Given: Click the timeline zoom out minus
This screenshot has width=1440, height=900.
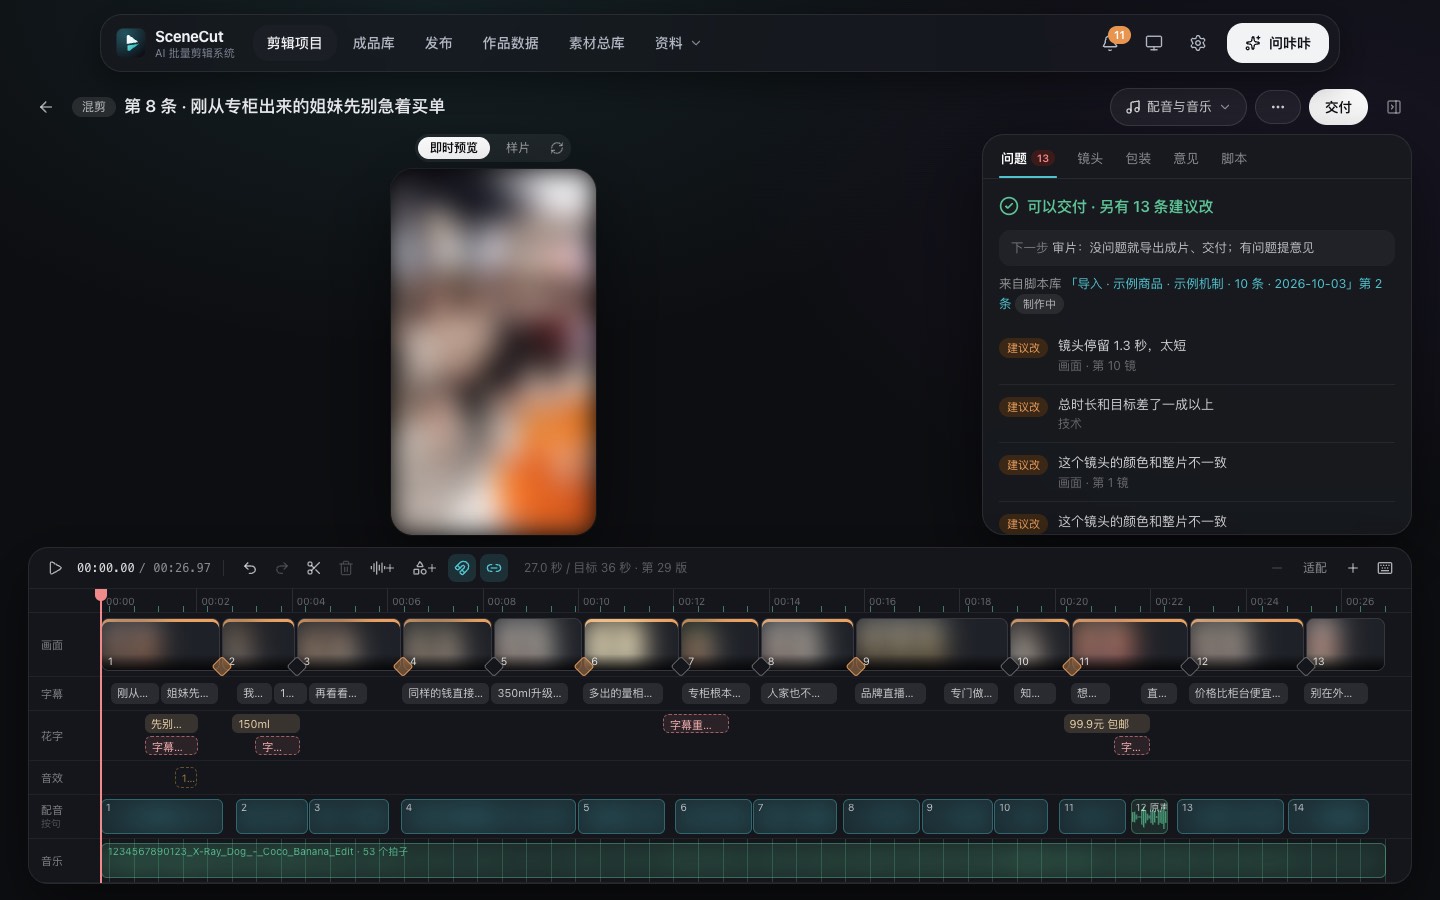Looking at the screenshot, I should point(1277,568).
